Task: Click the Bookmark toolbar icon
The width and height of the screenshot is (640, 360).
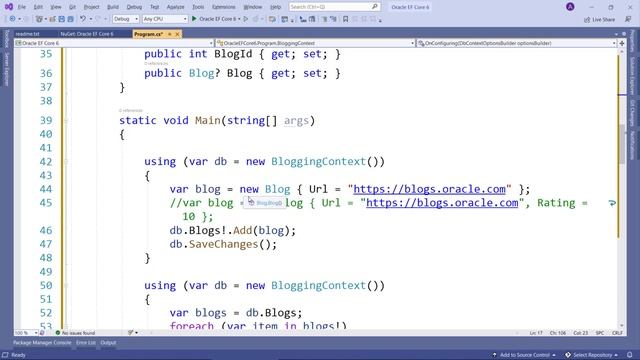Action: (345, 19)
